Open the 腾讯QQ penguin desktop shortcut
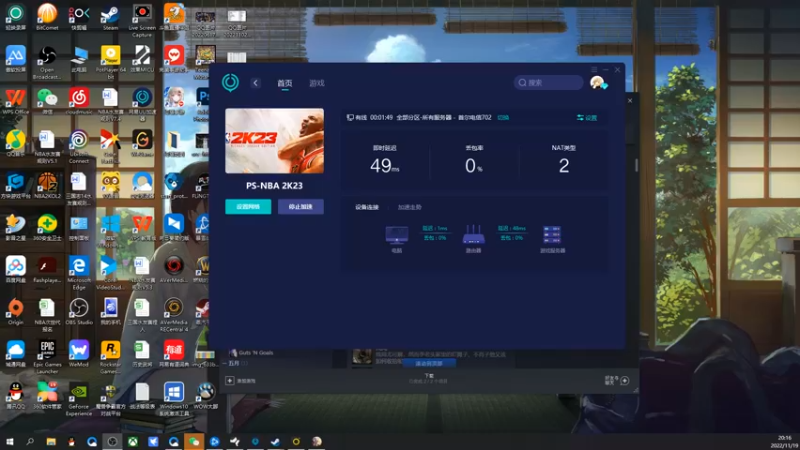The image size is (800, 450). 15,396
